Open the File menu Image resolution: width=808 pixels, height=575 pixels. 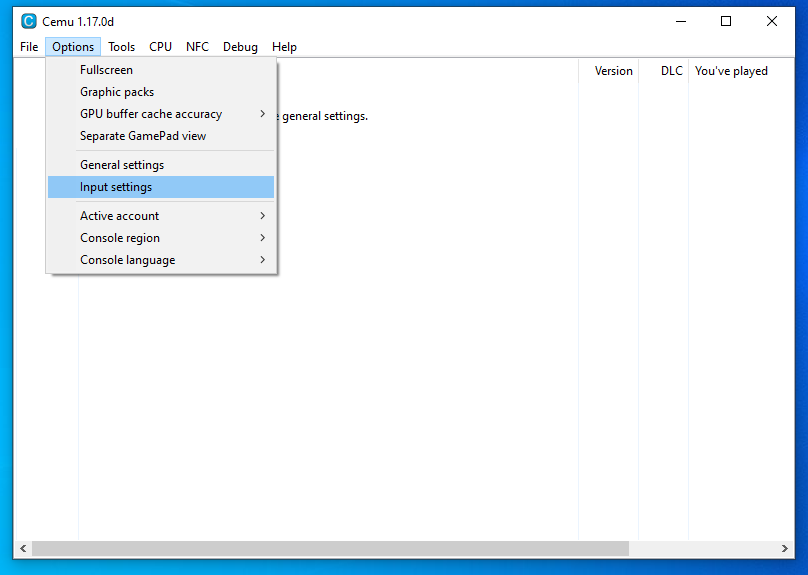[x=29, y=47]
